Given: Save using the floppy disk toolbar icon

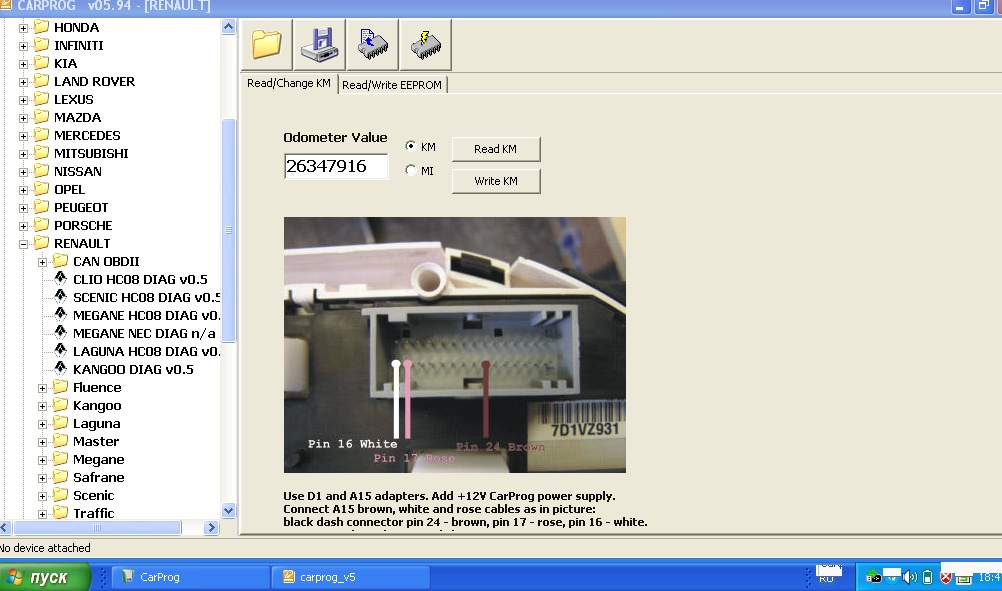Looking at the screenshot, I should coord(320,44).
